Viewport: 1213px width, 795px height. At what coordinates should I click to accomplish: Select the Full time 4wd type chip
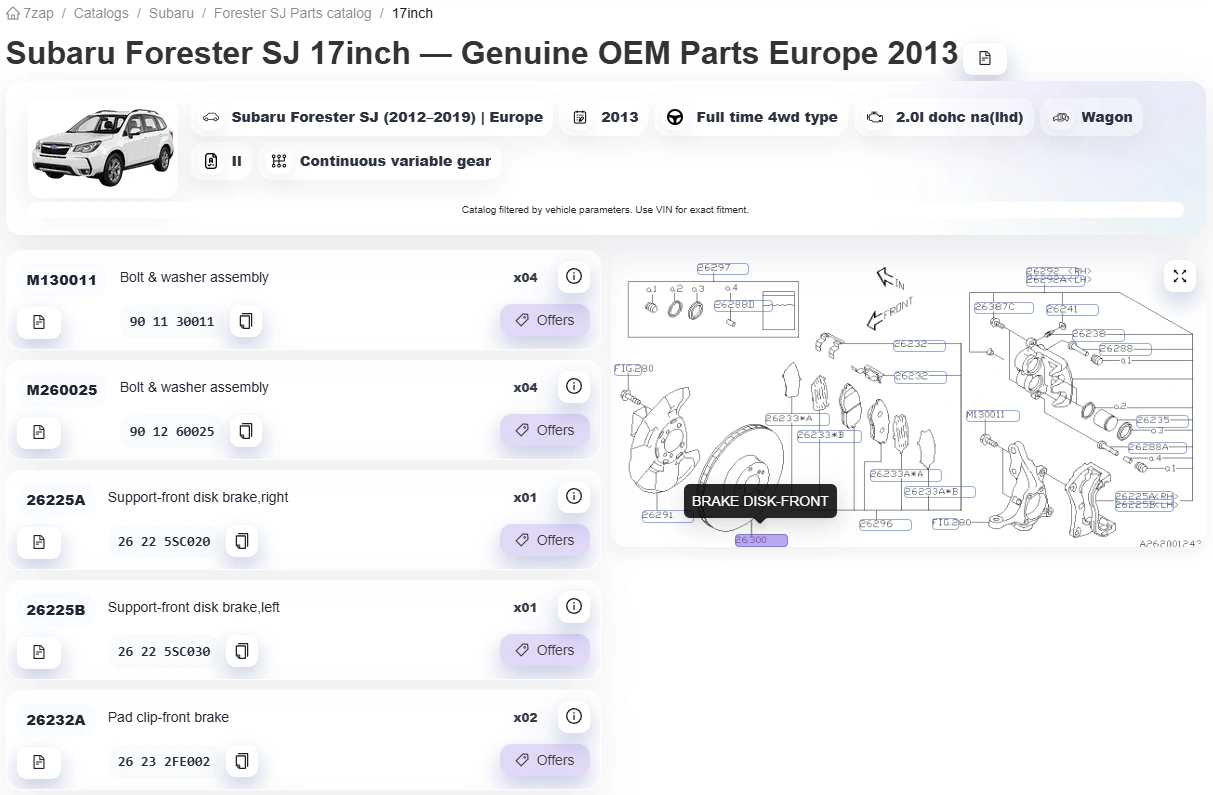[x=752, y=117]
